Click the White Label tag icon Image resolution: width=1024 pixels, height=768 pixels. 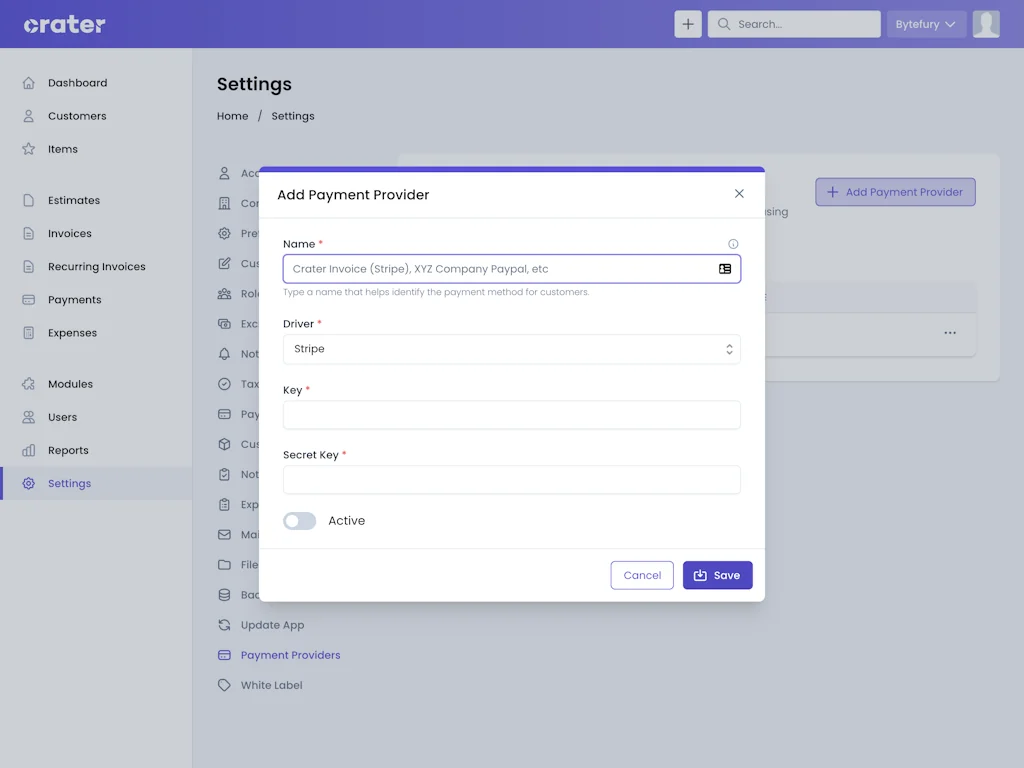point(224,686)
